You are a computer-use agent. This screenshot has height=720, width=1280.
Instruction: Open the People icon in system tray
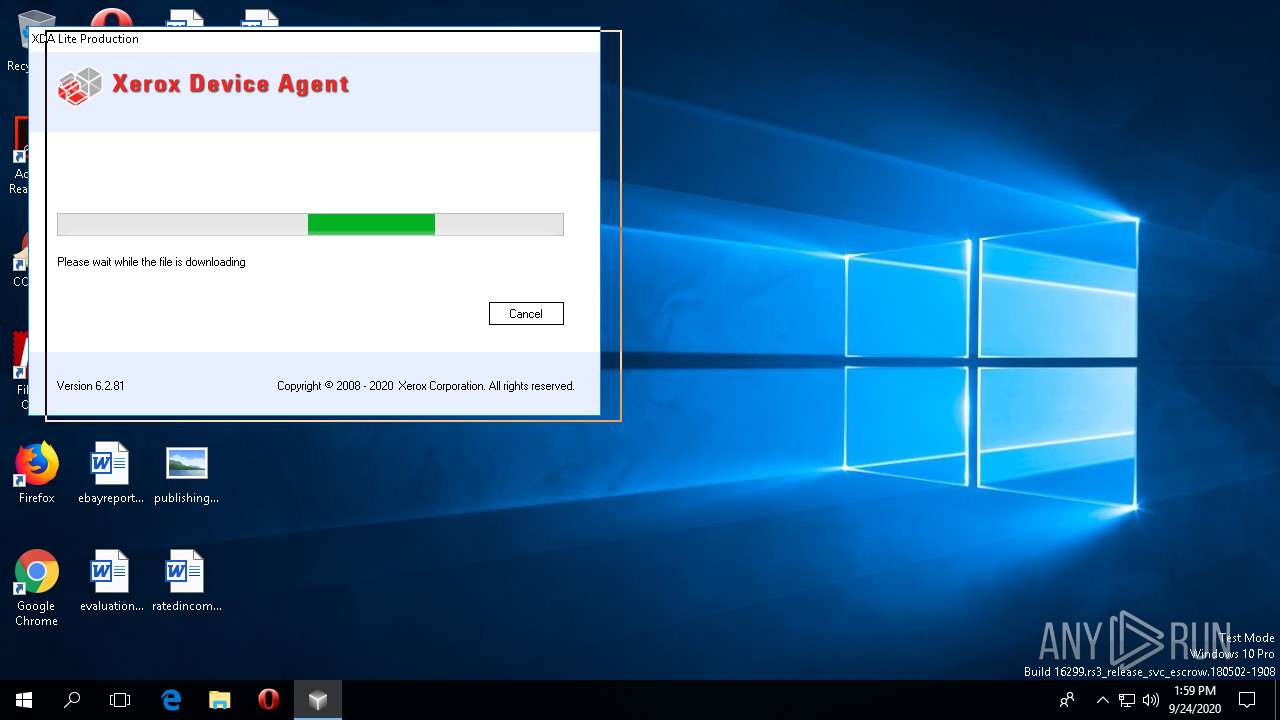point(1068,700)
